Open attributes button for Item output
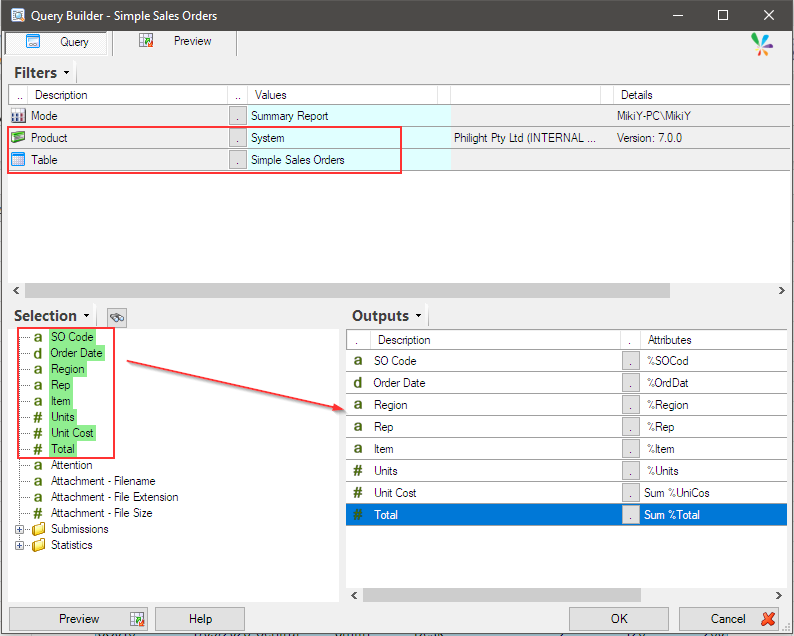794x636 pixels. point(630,449)
